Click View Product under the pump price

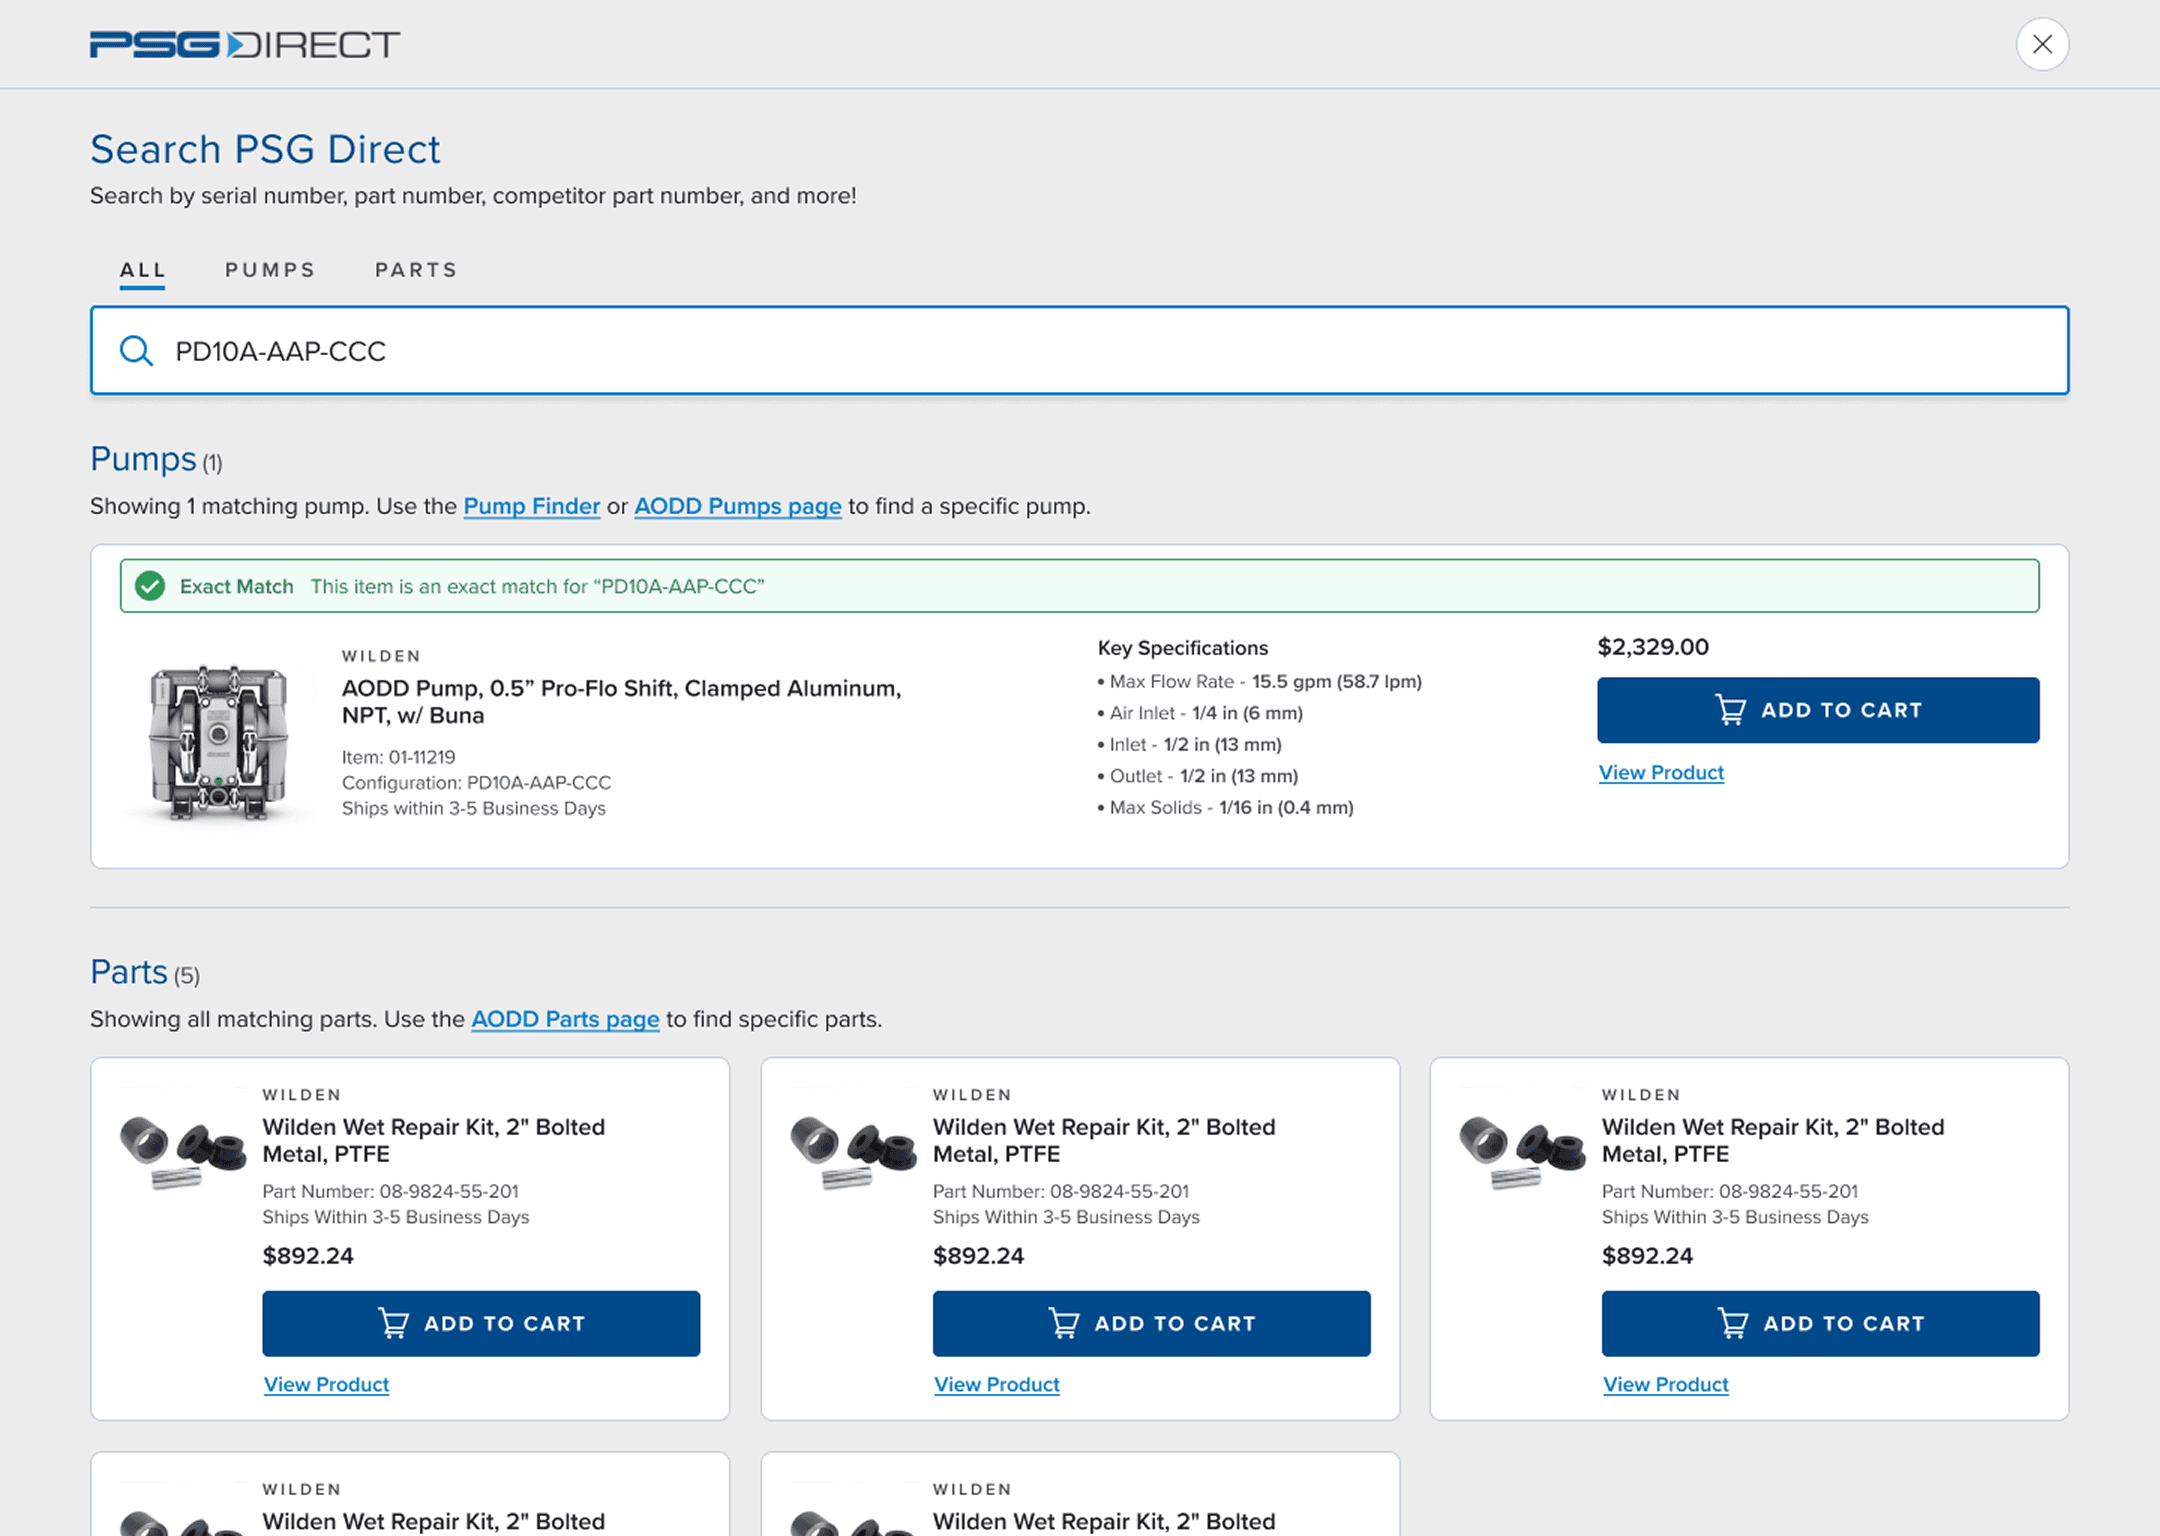[1661, 773]
